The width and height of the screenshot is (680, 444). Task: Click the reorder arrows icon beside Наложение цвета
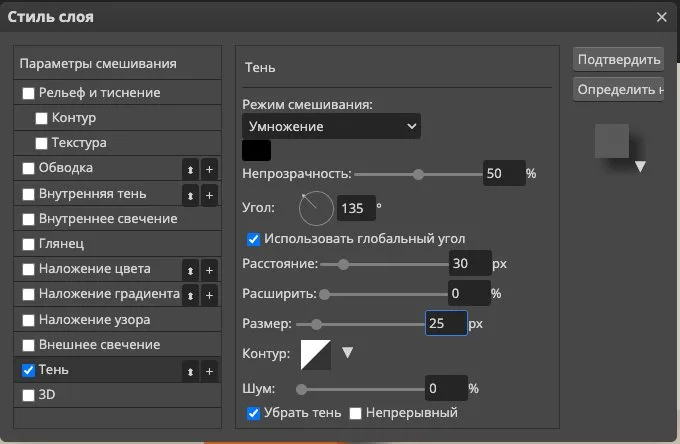click(x=190, y=270)
